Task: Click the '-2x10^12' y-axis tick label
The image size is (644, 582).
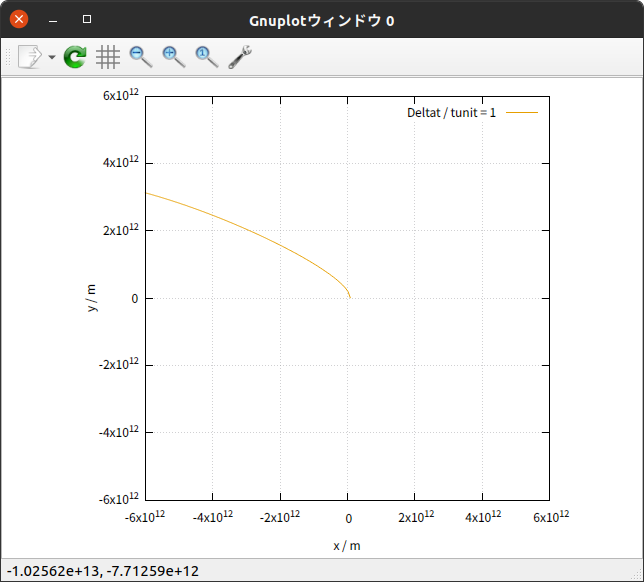Action: coord(119,363)
